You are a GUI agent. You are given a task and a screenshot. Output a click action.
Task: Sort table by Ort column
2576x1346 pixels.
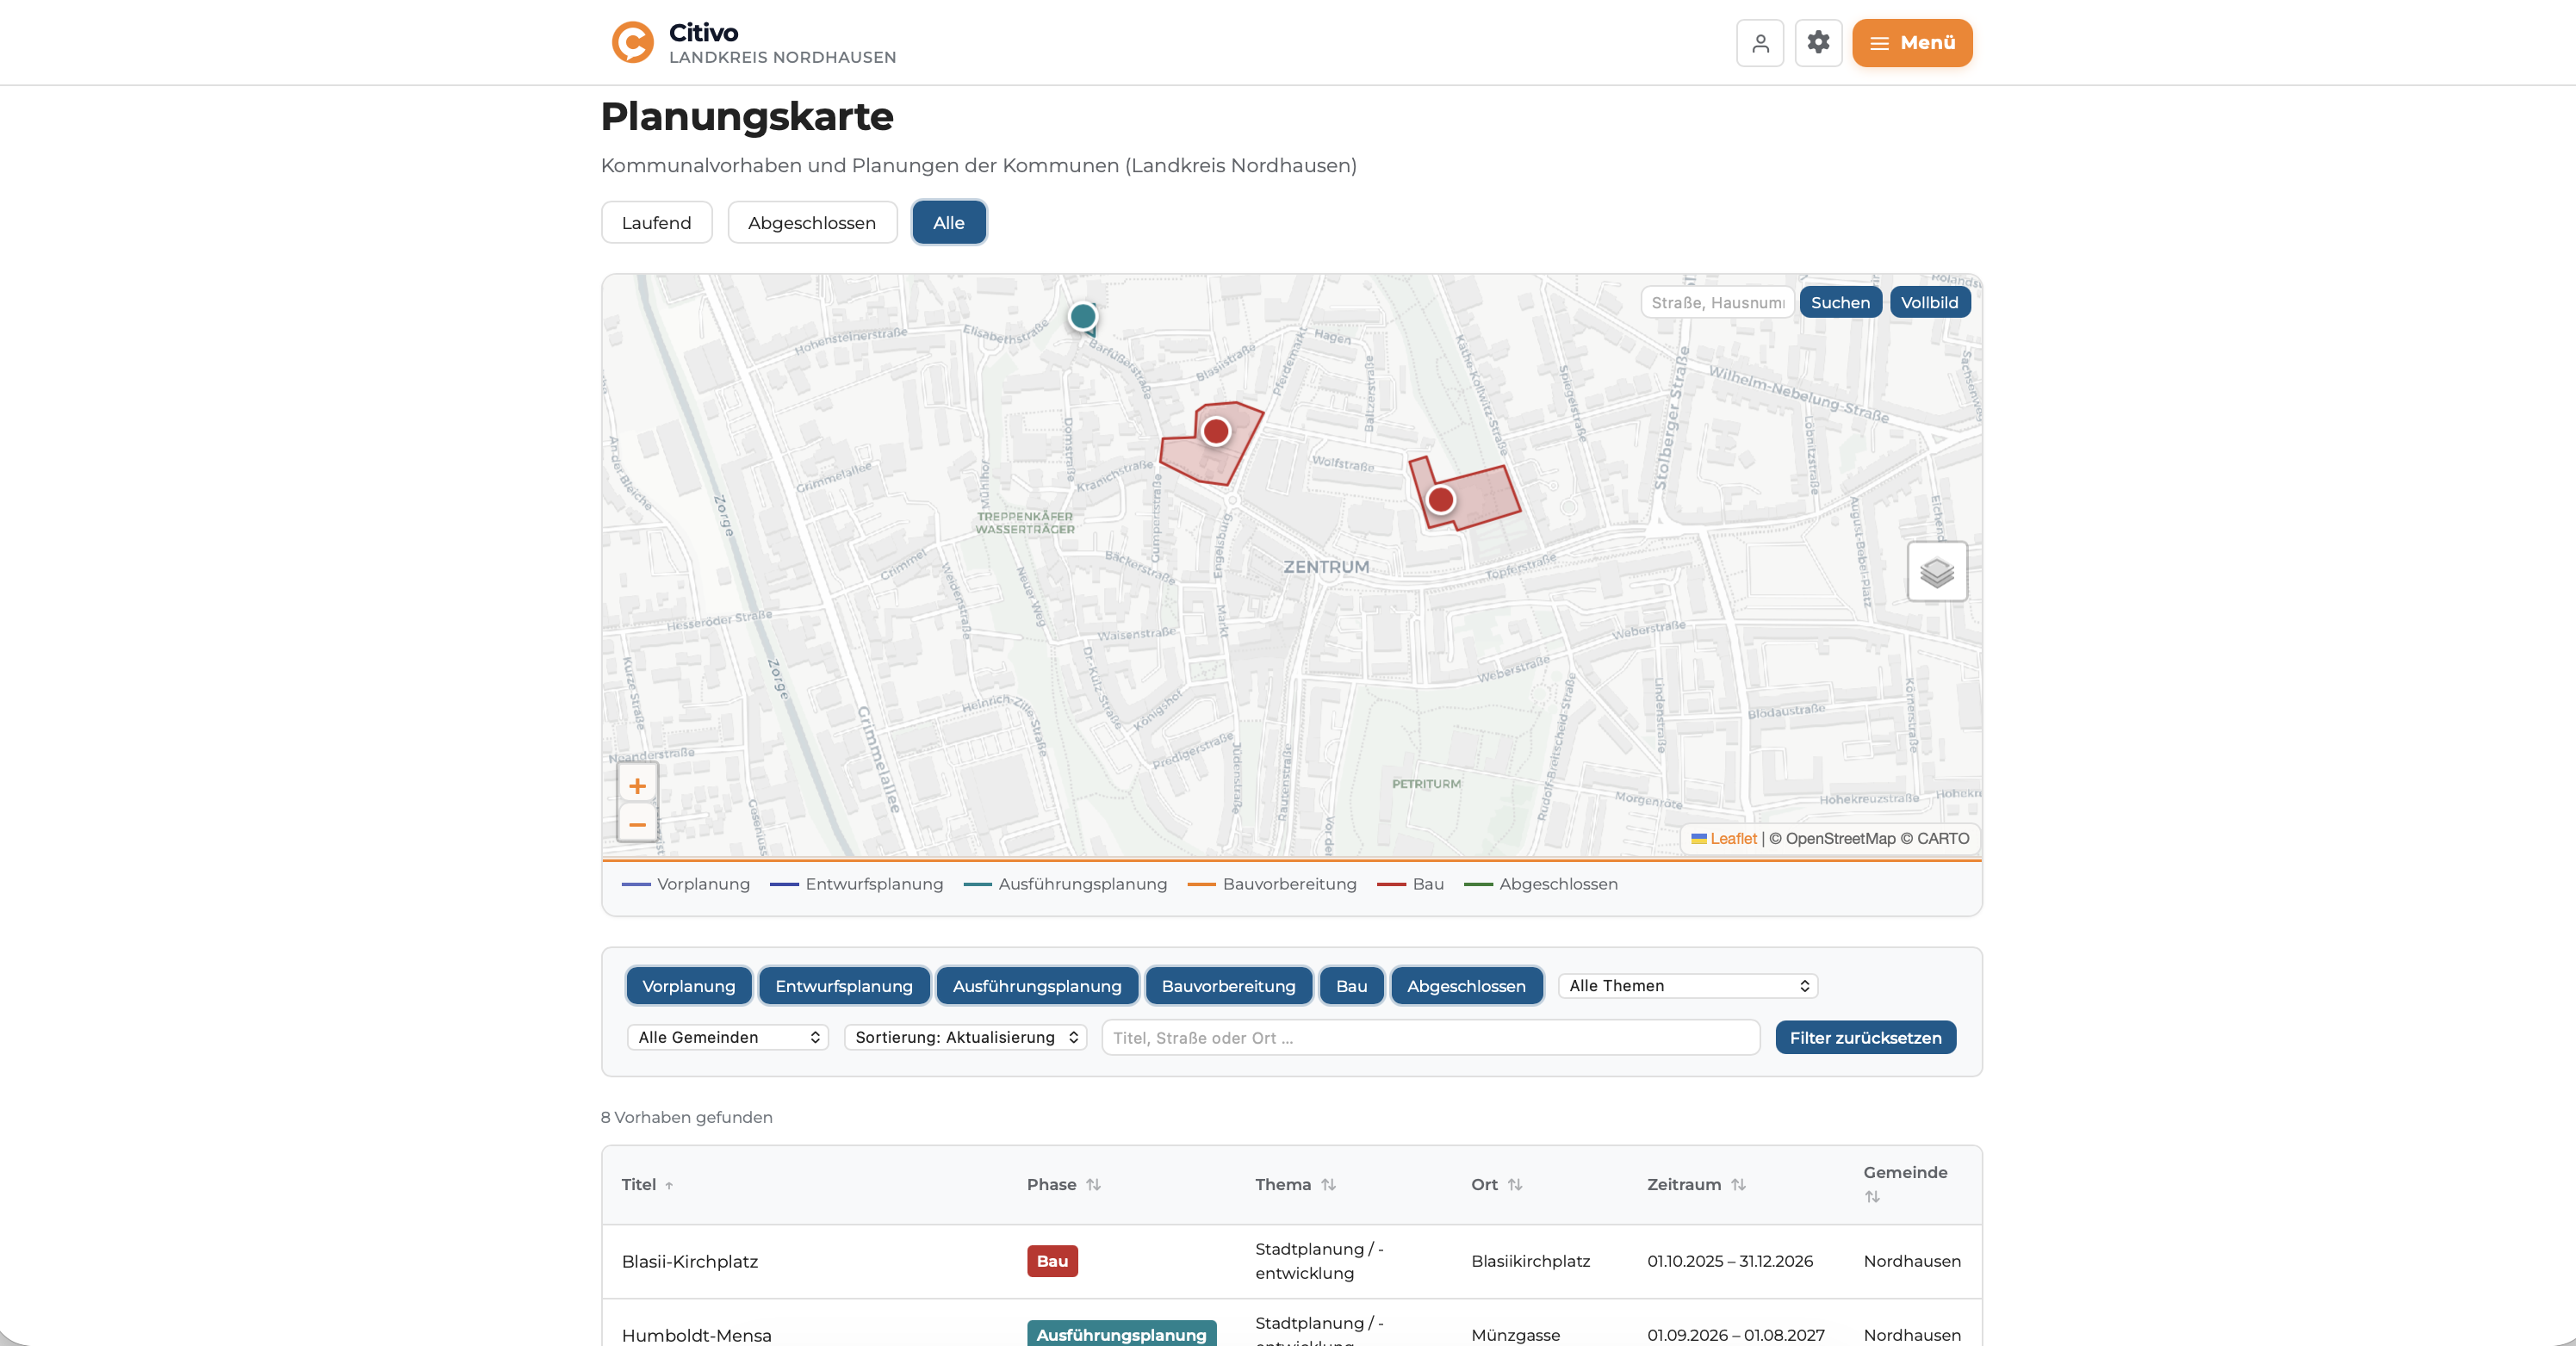(1496, 1184)
